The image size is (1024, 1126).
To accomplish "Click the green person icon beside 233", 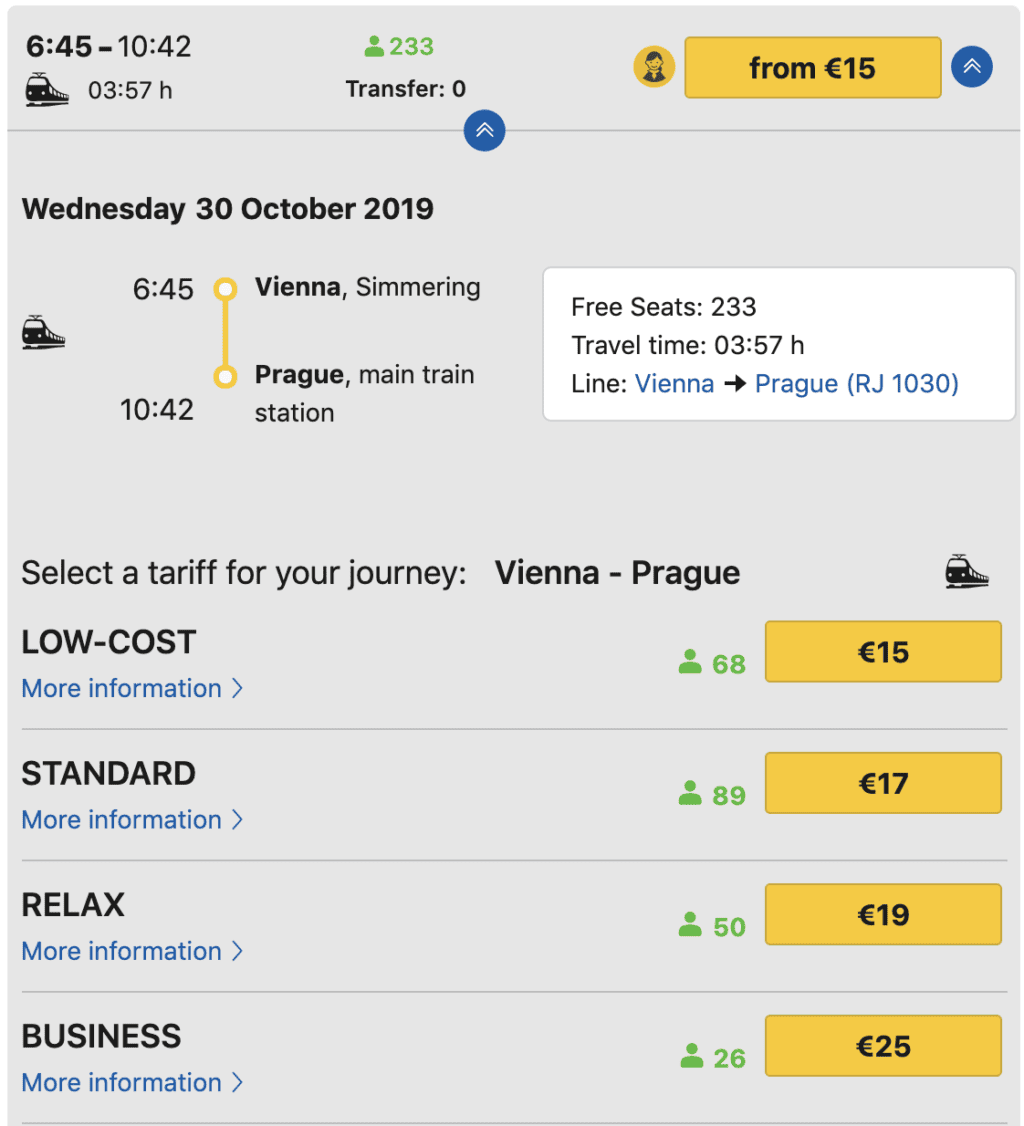I will (x=373, y=47).
